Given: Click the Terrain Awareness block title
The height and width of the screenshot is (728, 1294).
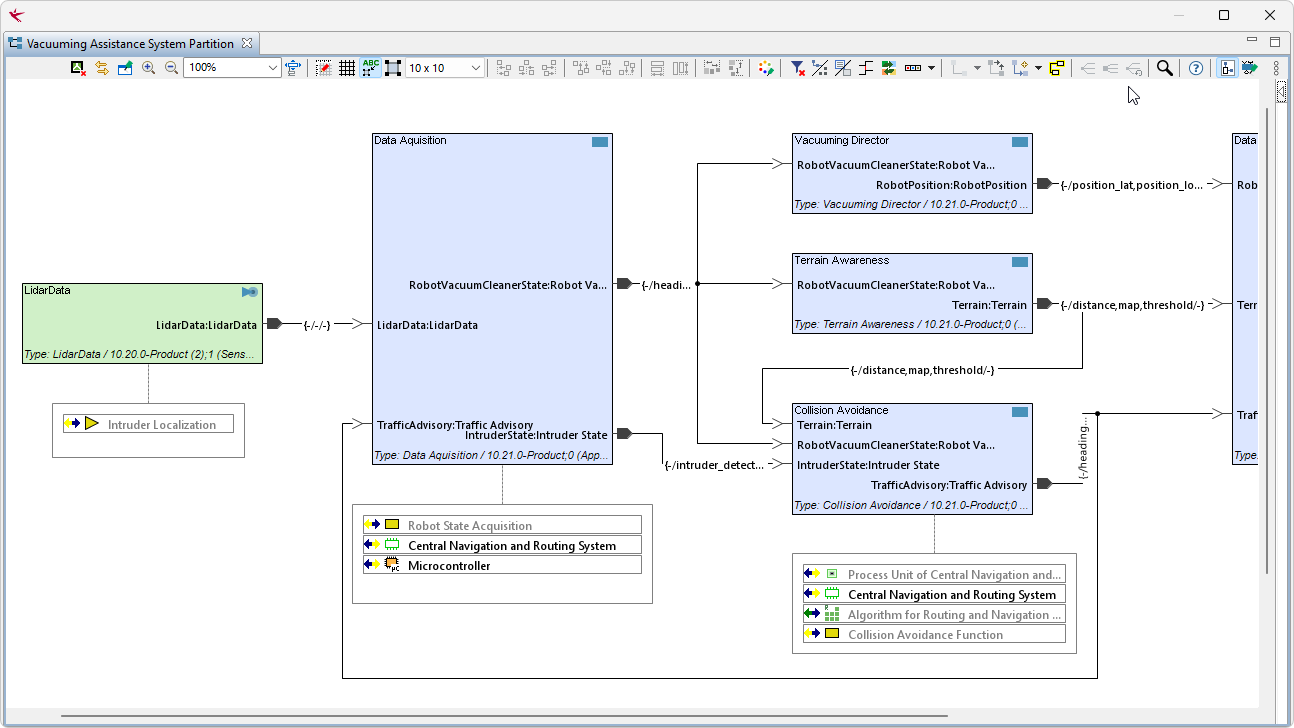Looking at the screenshot, I should [x=841, y=260].
